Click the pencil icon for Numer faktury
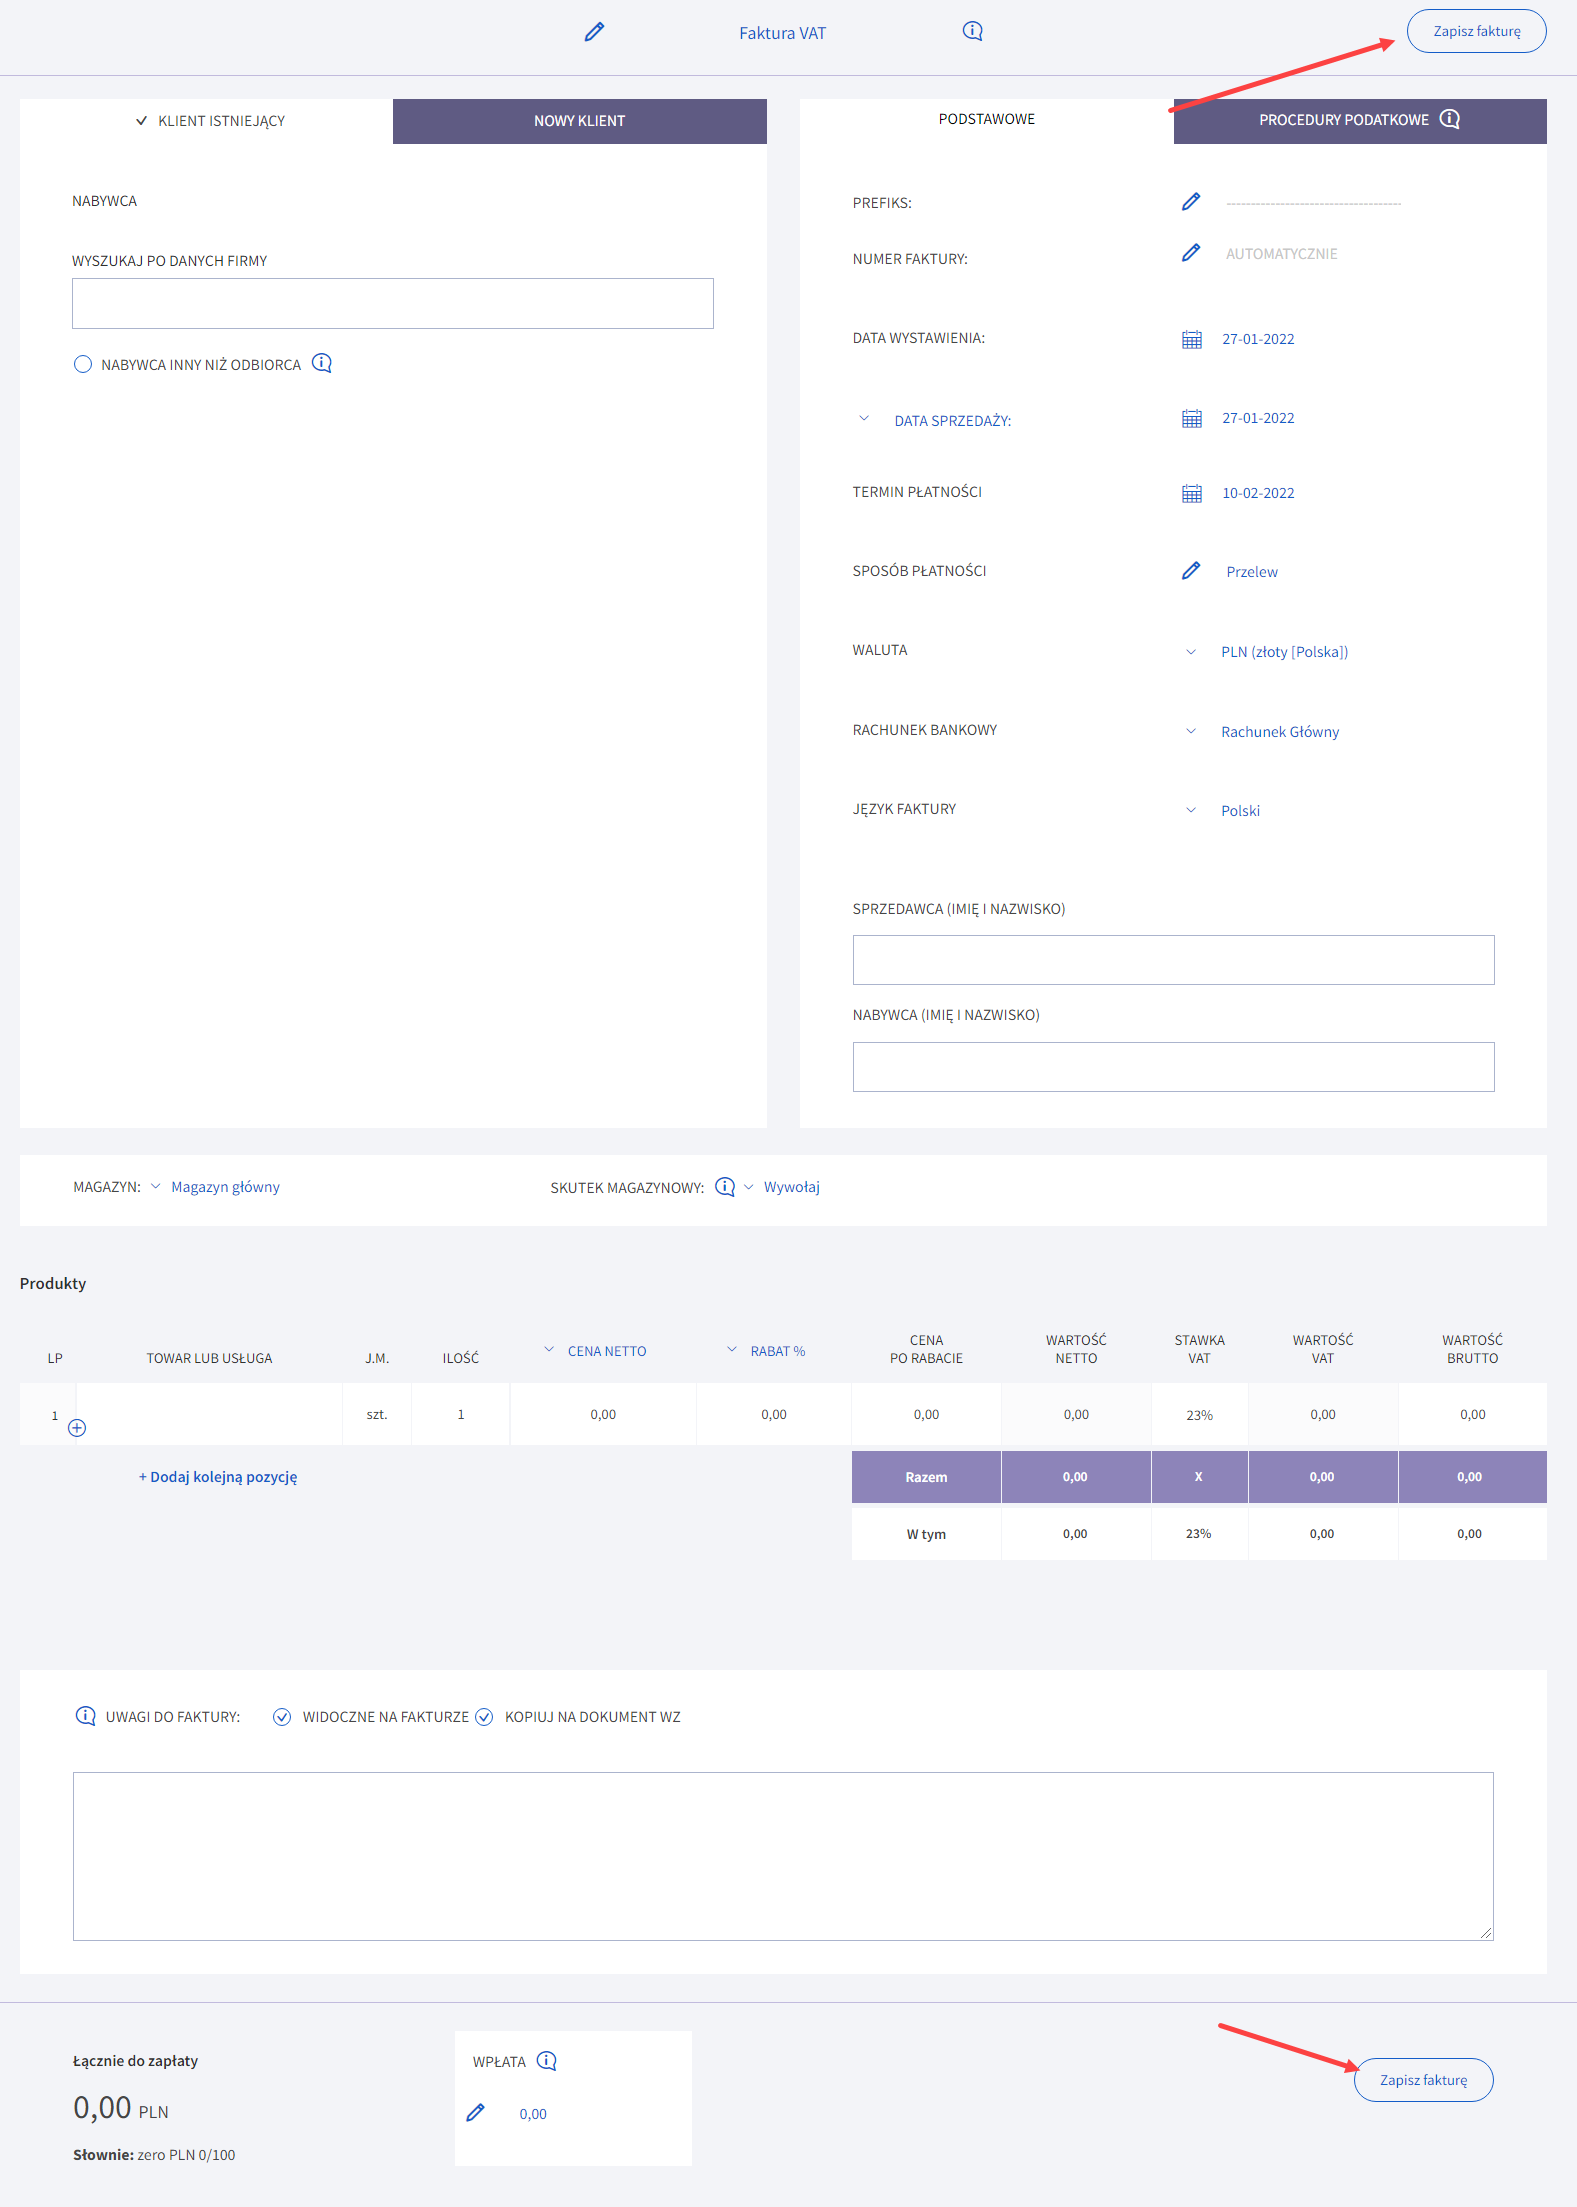Screen dimensions: 1577x2207 (1190, 253)
